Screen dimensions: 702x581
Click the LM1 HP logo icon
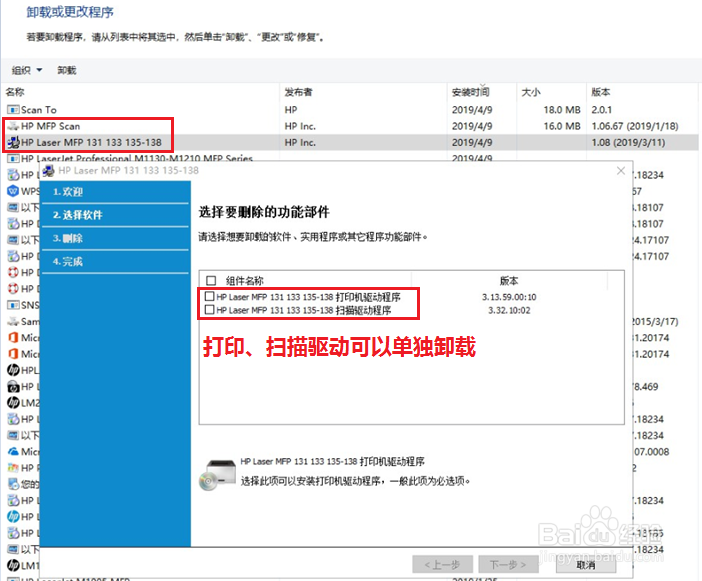pos(13,565)
